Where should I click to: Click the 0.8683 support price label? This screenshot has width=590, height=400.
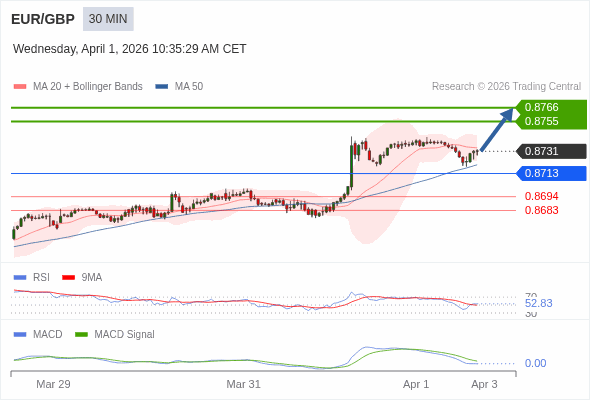pyautogui.click(x=541, y=210)
